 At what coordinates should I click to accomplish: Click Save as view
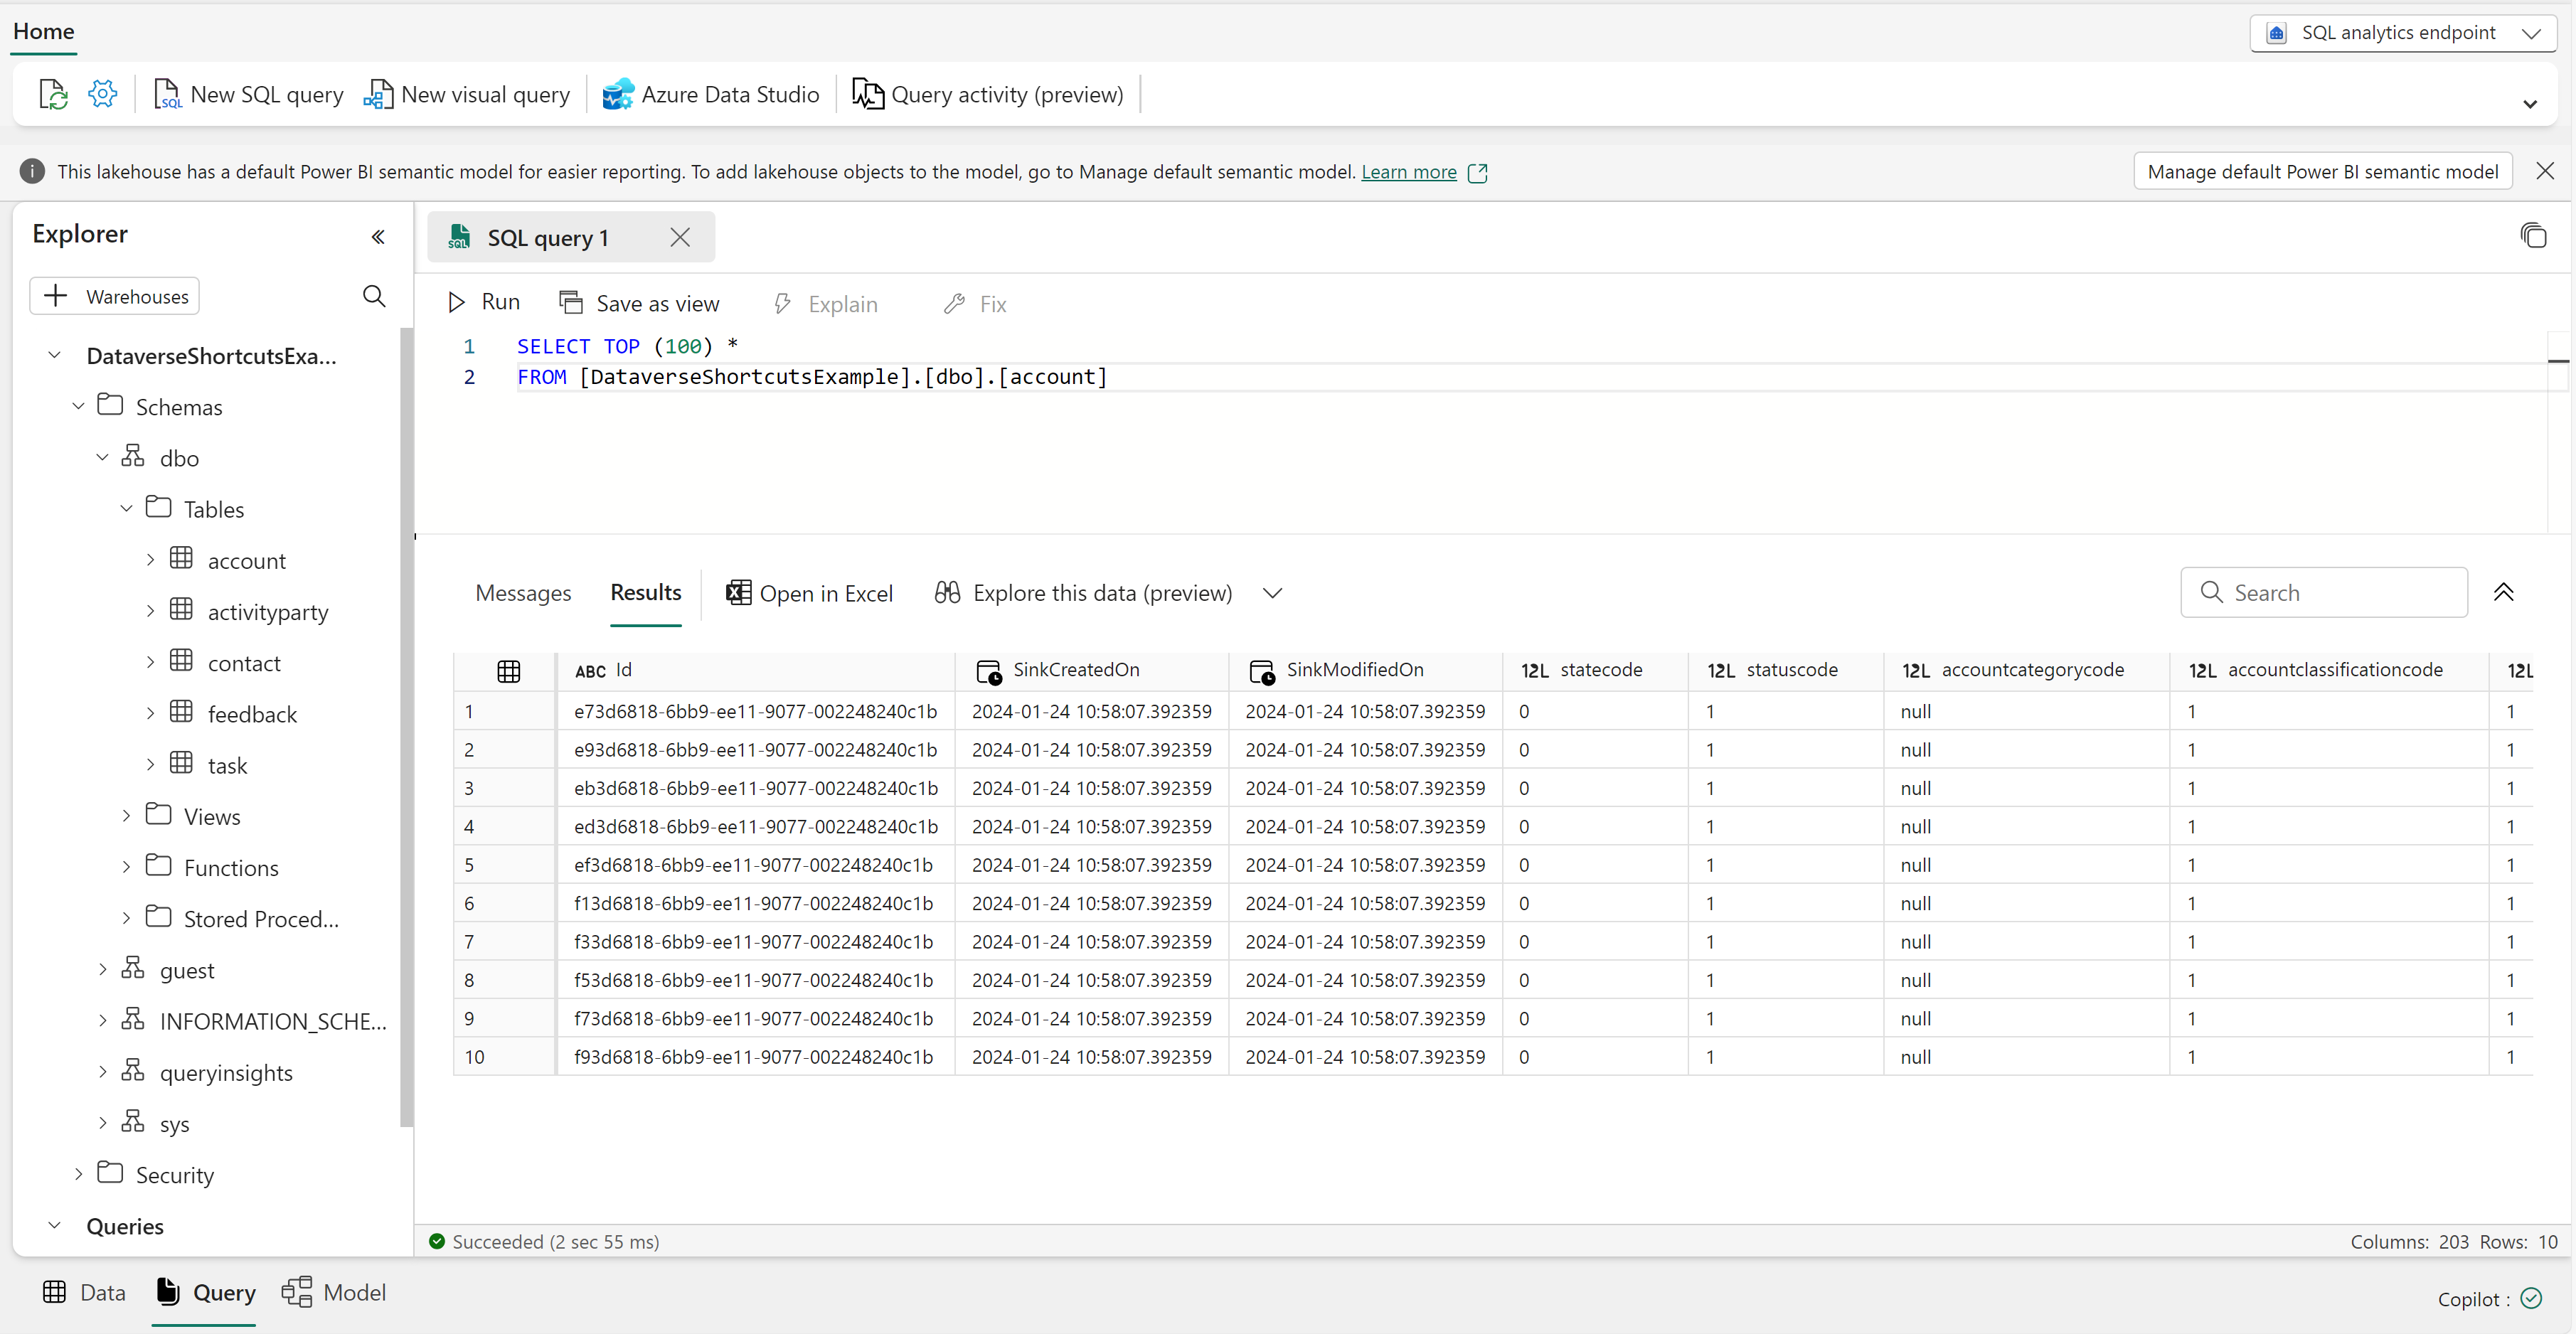[x=639, y=303]
